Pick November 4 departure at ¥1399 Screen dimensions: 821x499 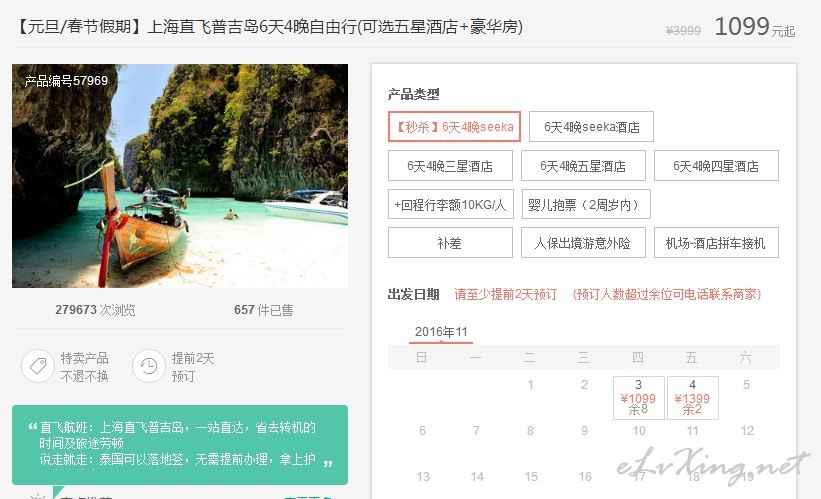(693, 398)
